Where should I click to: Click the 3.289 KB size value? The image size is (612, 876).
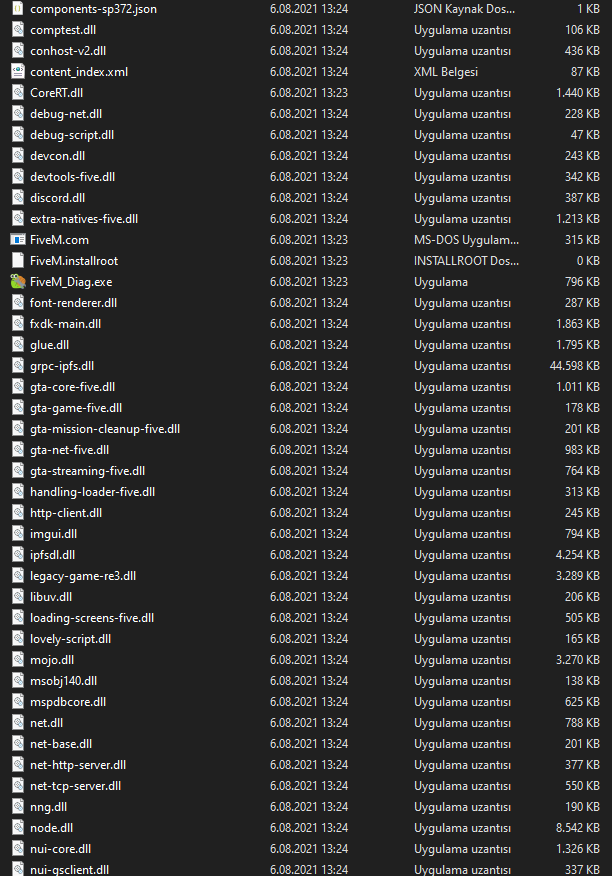click(578, 576)
